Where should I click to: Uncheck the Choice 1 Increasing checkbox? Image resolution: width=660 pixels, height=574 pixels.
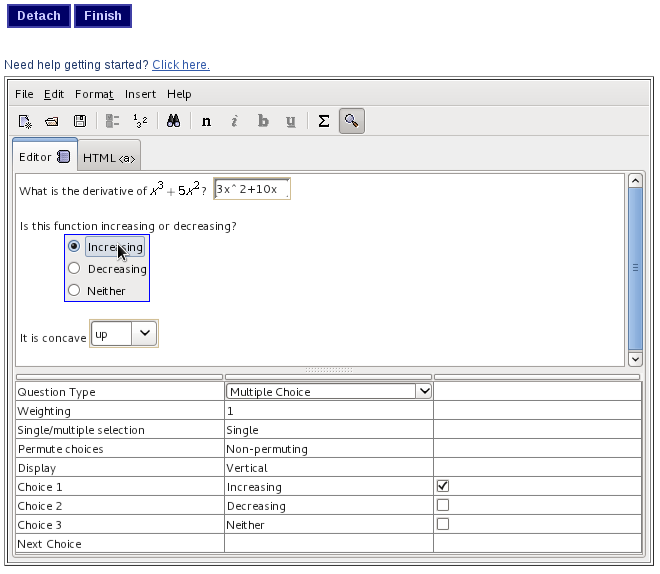[443, 486]
